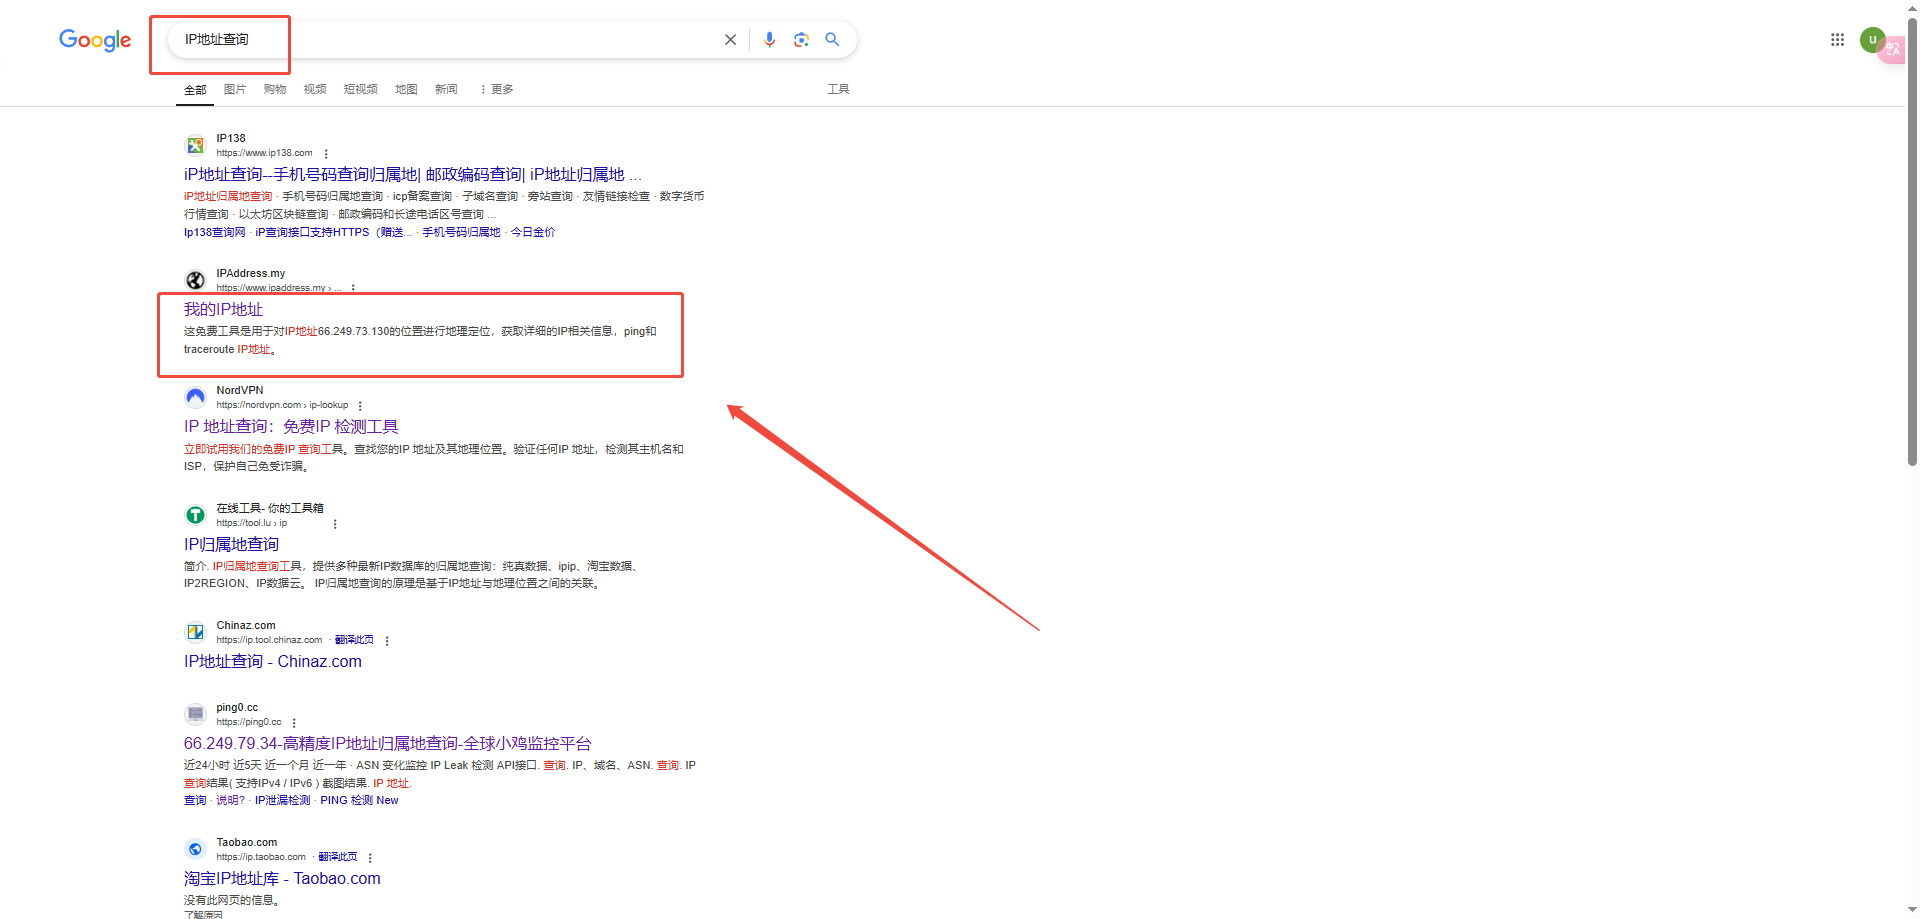This screenshot has height=919, width=1920.
Task: Select the 新闻 tab
Action: (446, 89)
